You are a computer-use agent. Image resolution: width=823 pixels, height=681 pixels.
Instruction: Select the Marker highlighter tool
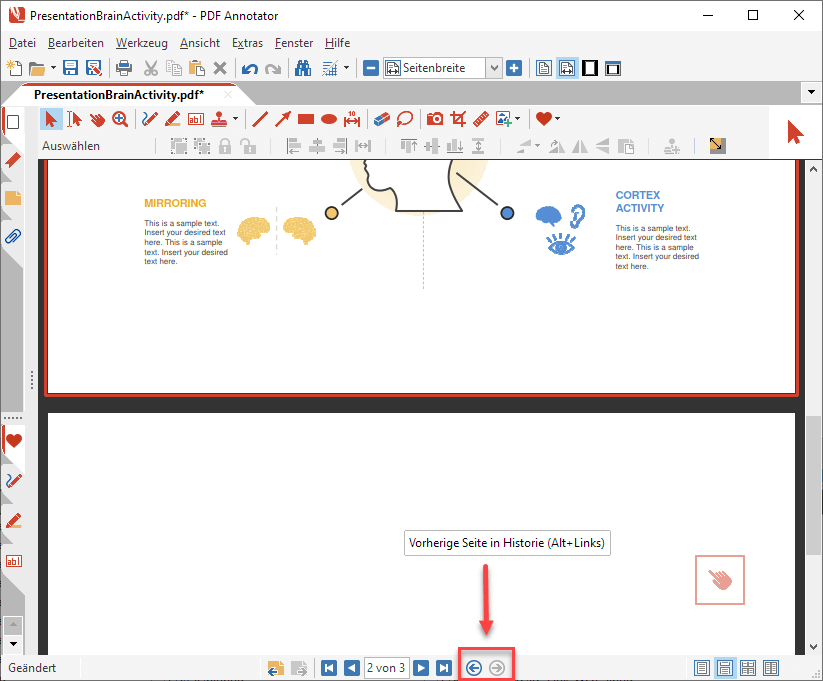tap(173, 119)
